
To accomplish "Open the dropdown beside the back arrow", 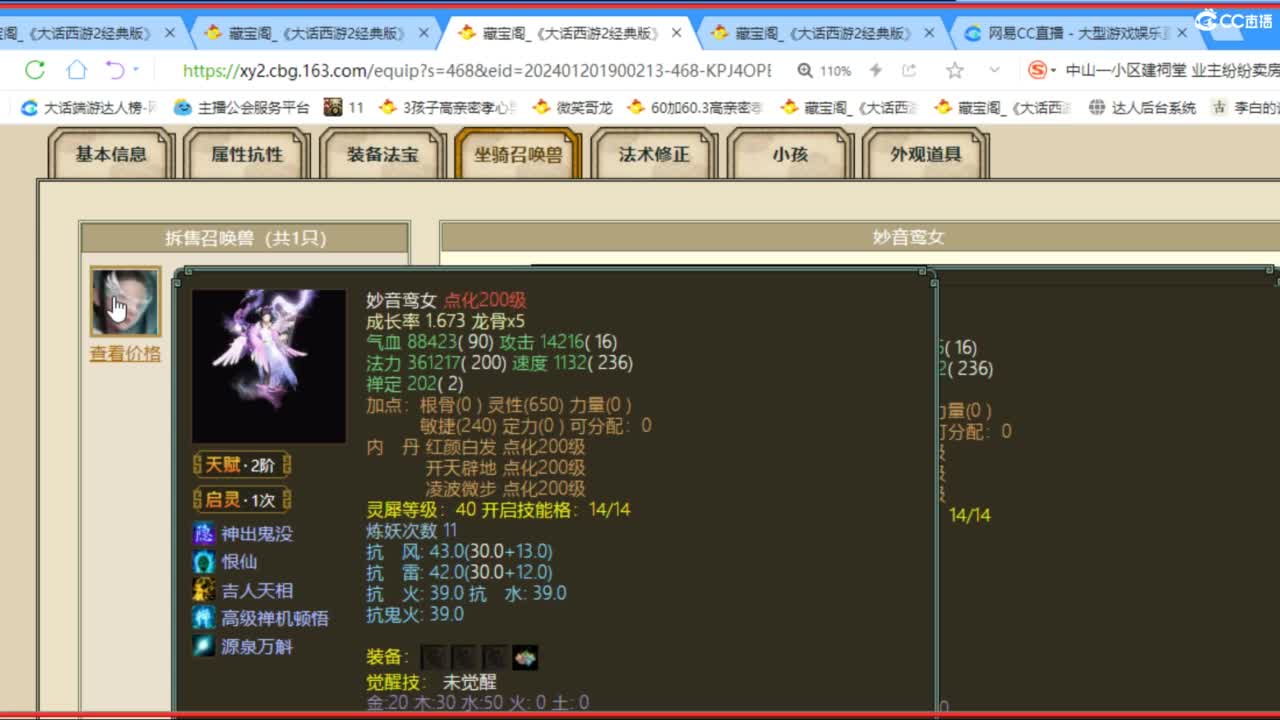I will [x=136, y=70].
